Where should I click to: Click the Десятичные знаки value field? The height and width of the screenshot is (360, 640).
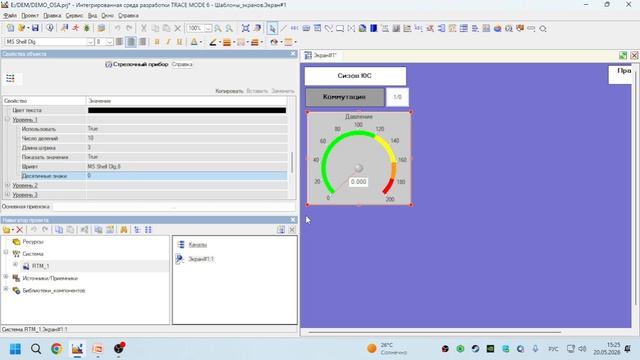point(187,176)
